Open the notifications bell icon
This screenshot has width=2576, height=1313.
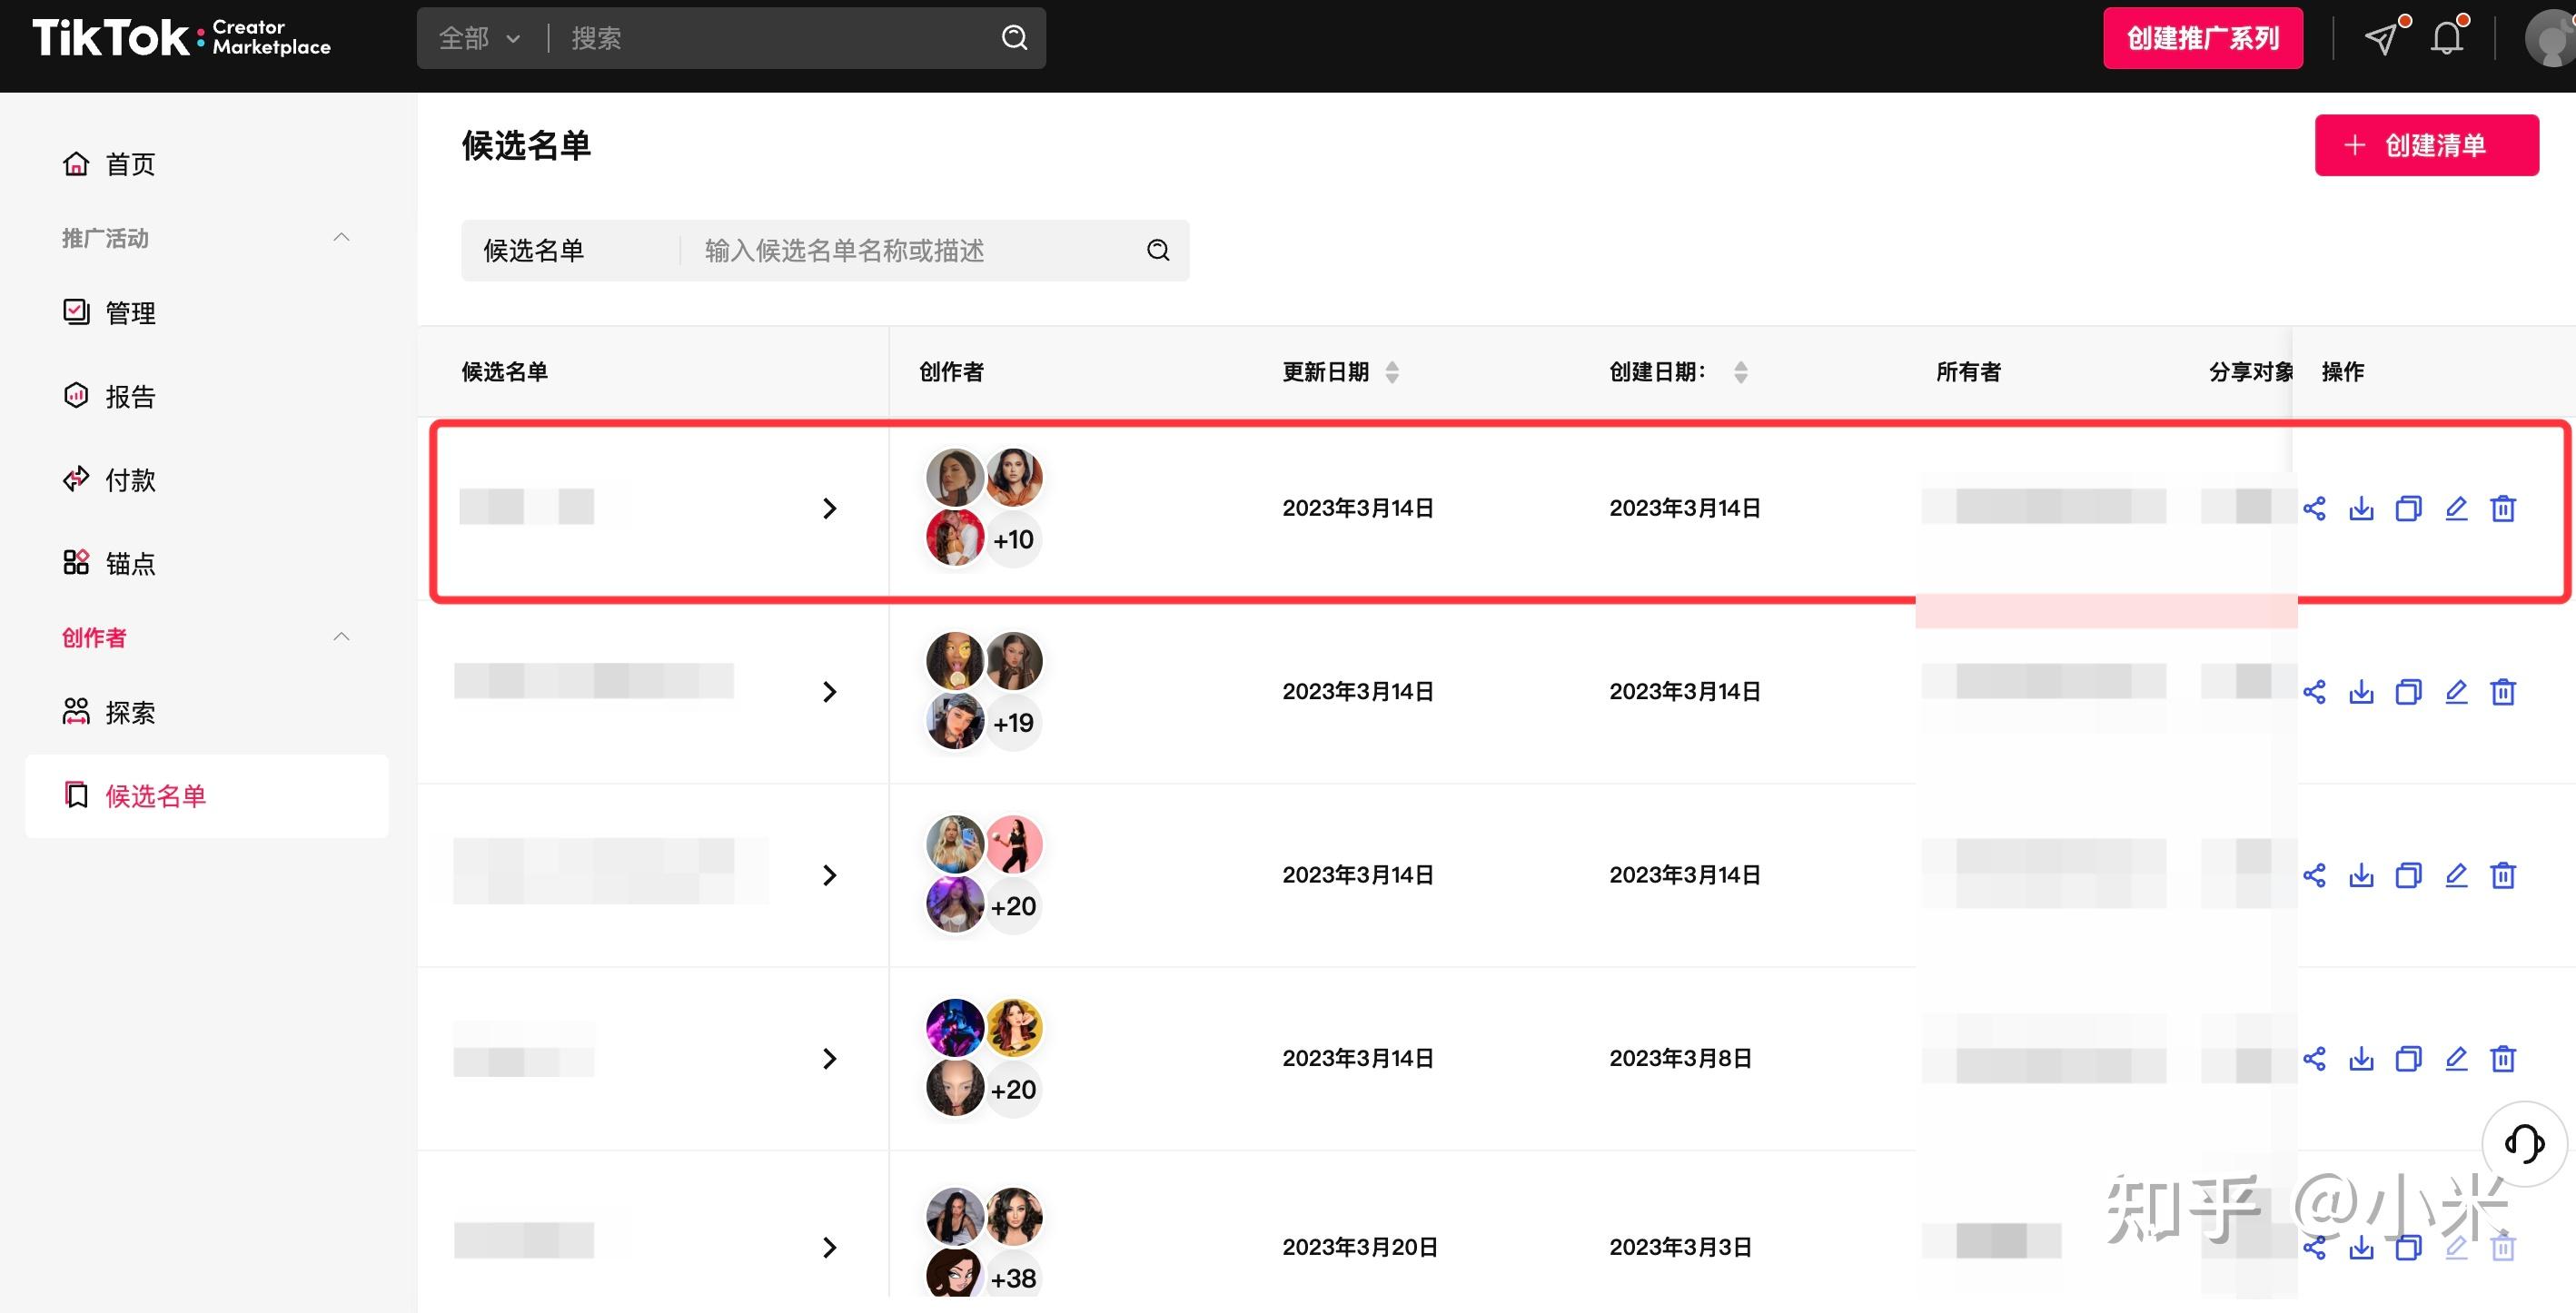[x=2447, y=38]
